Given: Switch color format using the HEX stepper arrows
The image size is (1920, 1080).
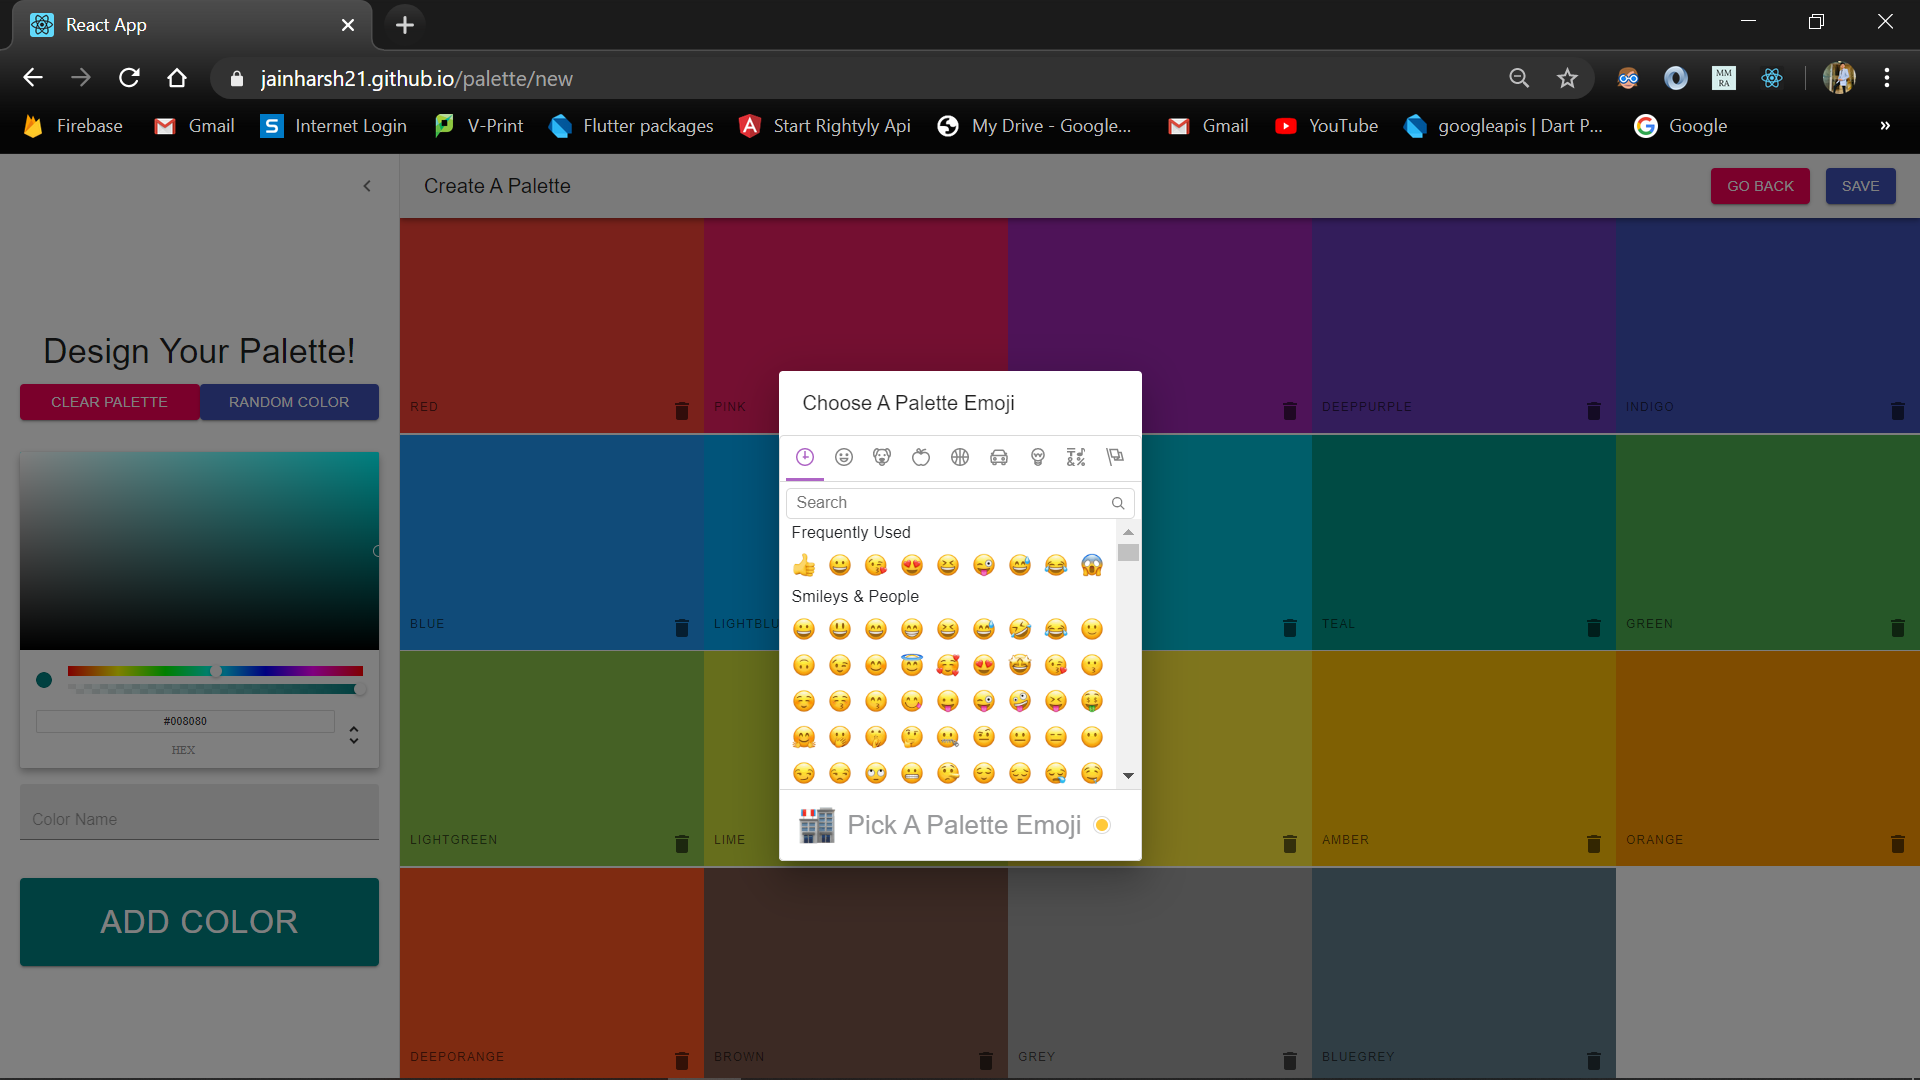Looking at the screenshot, I should (353, 734).
